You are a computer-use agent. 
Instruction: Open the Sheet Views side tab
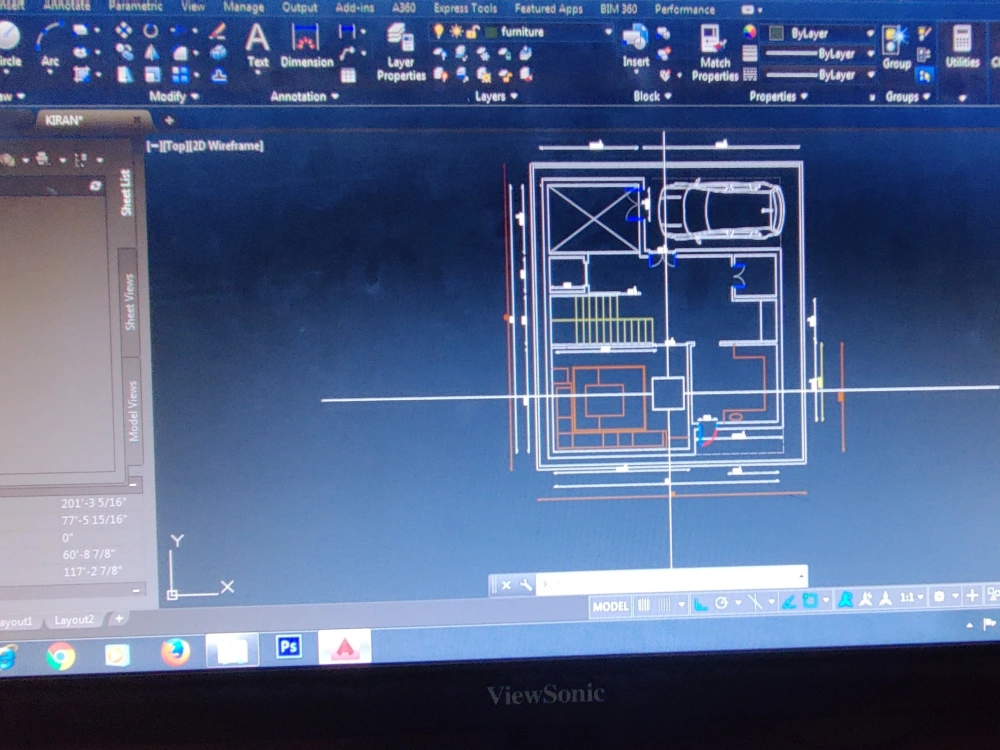129,302
